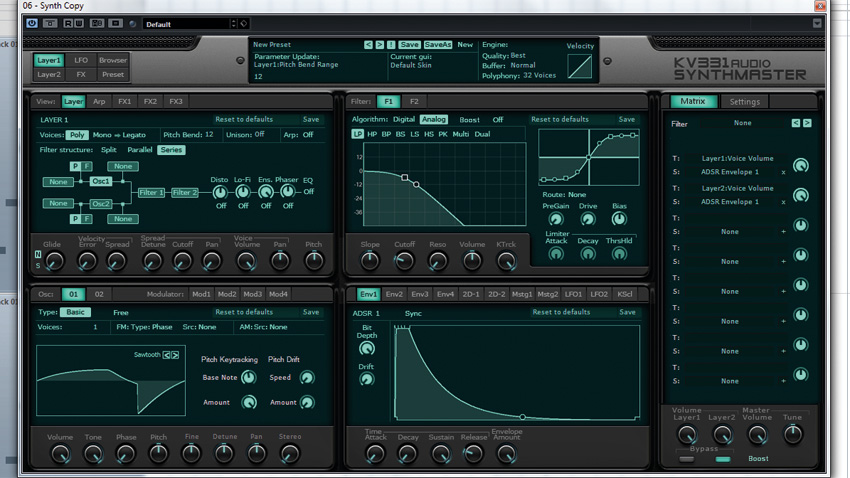Screen dimensions: 850x478
Task: Open the host preset management diamond icon
Action: [244, 23]
